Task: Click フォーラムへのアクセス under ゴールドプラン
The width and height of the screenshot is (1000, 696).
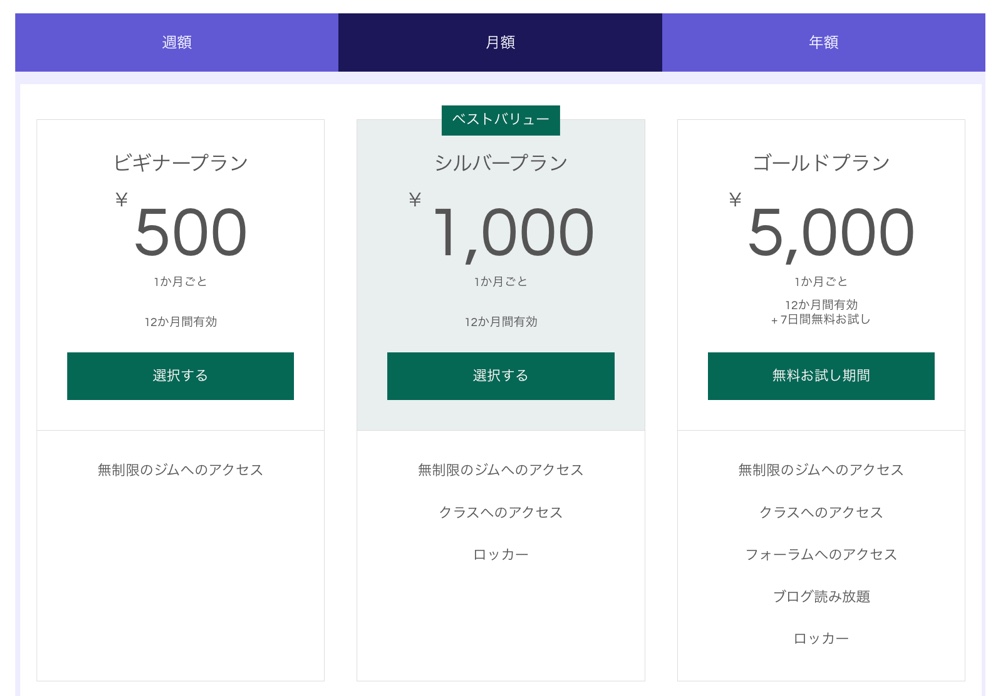Action: (820, 554)
